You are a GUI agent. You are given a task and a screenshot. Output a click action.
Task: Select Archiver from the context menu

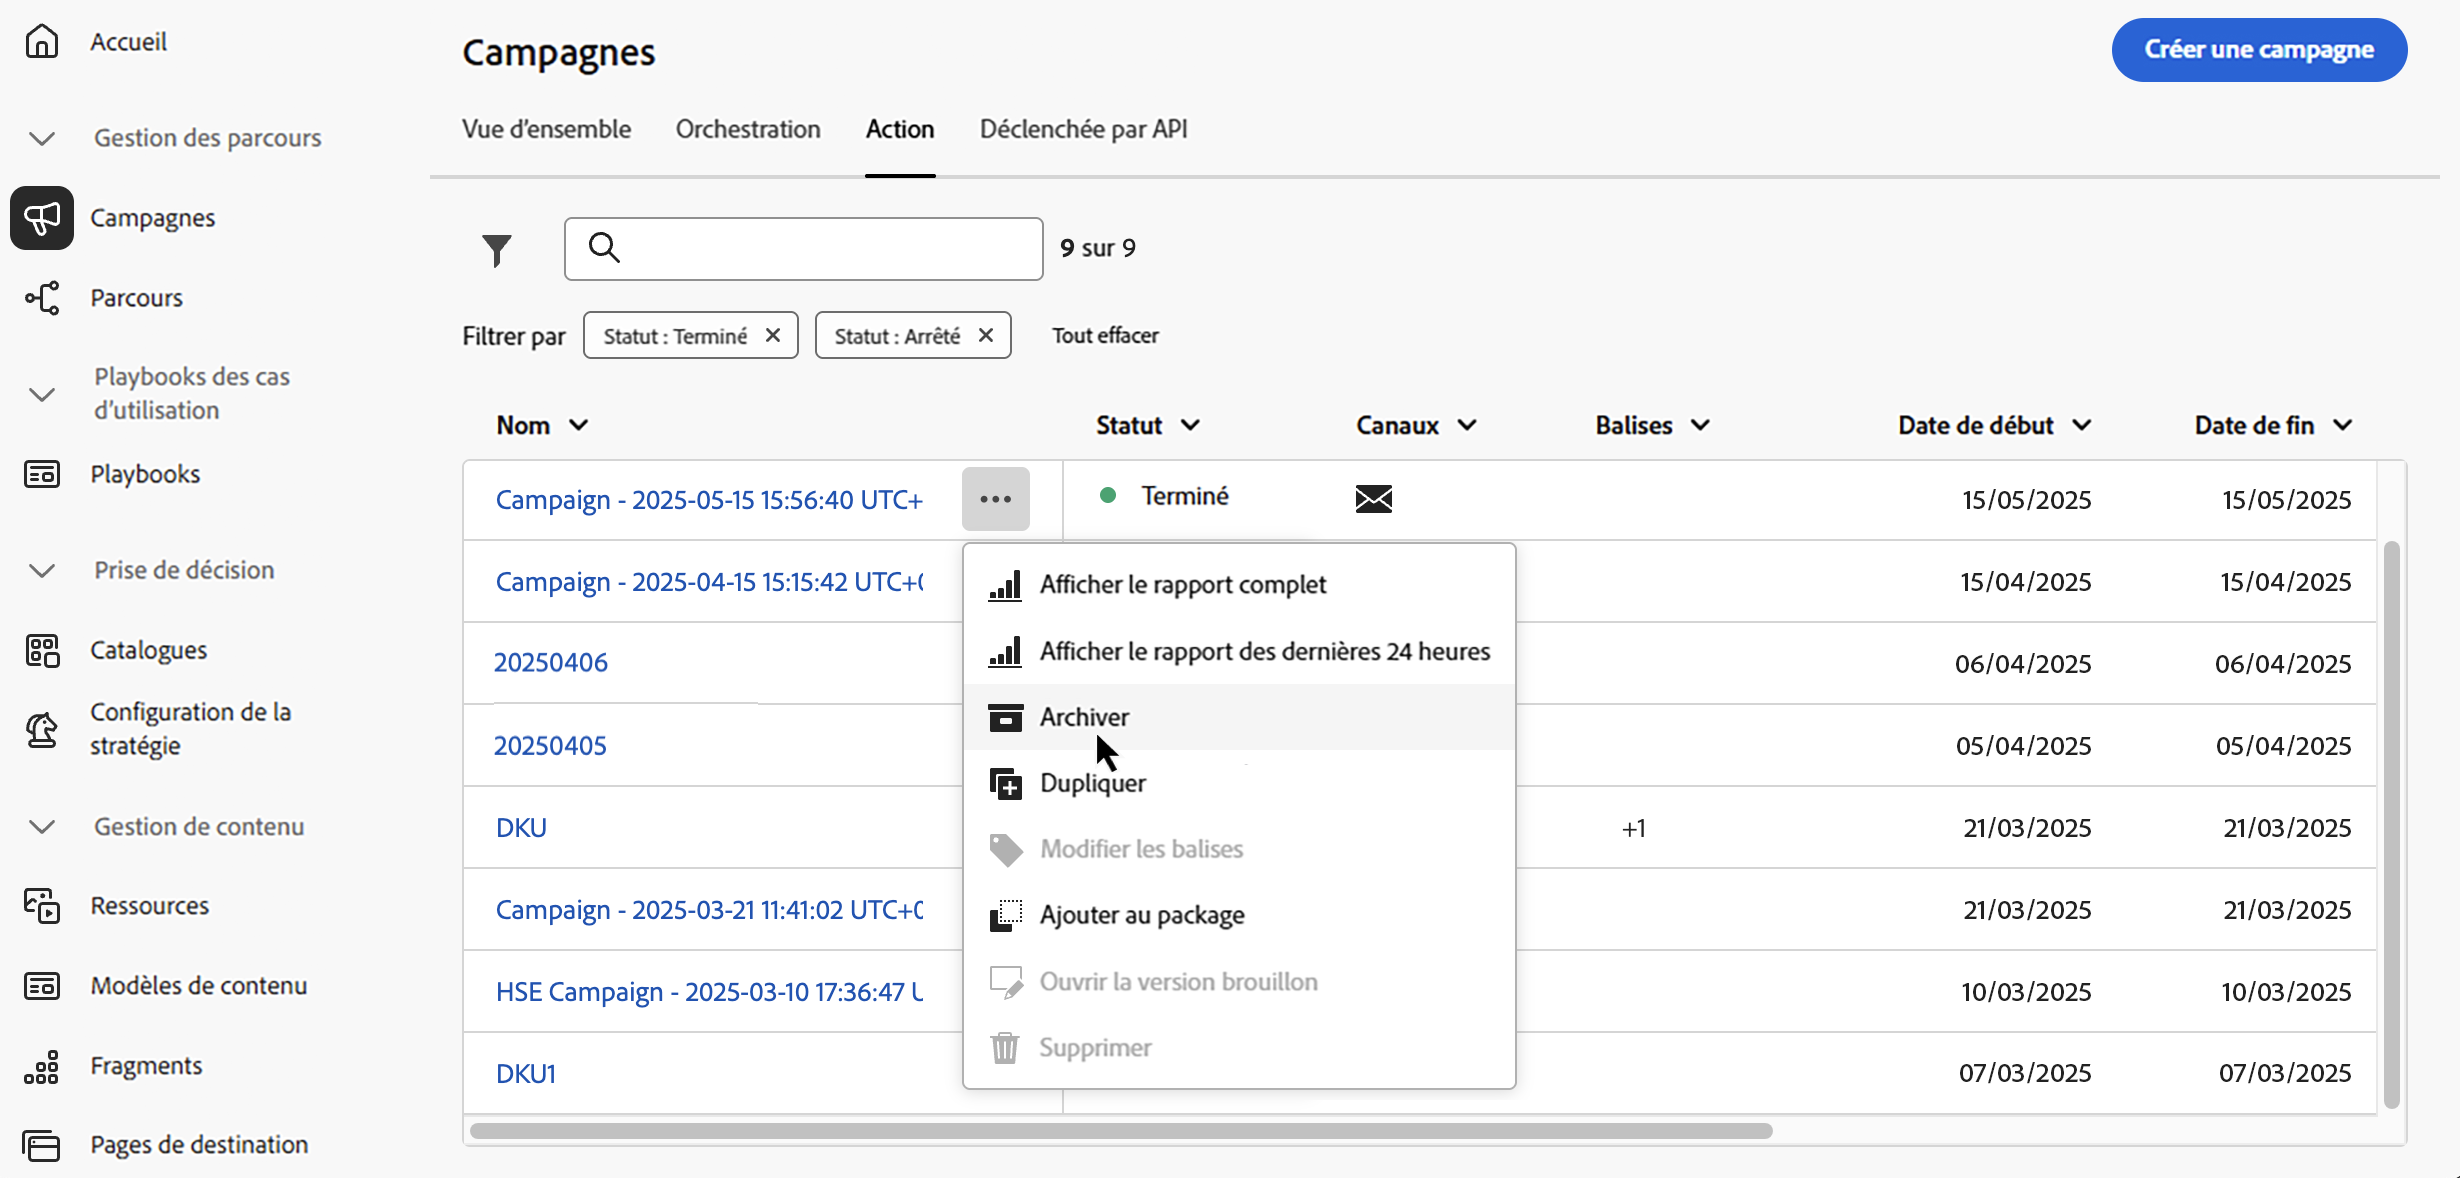(x=1084, y=717)
